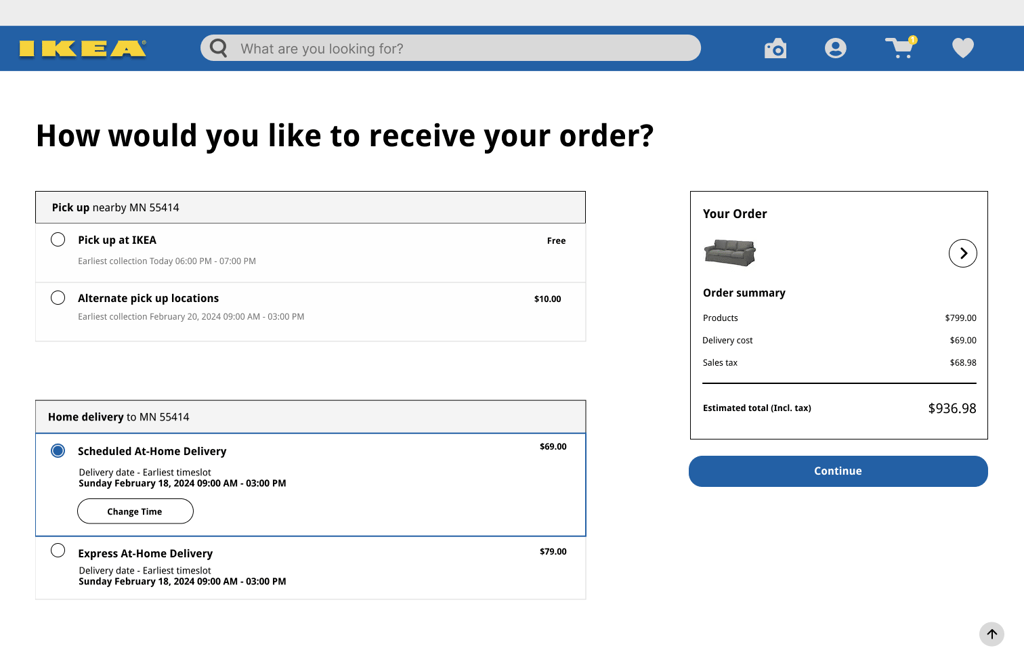Viewport: 1024px width, 665px height.
Task: Click the sofa product thumbnail
Action: click(x=729, y=253)
